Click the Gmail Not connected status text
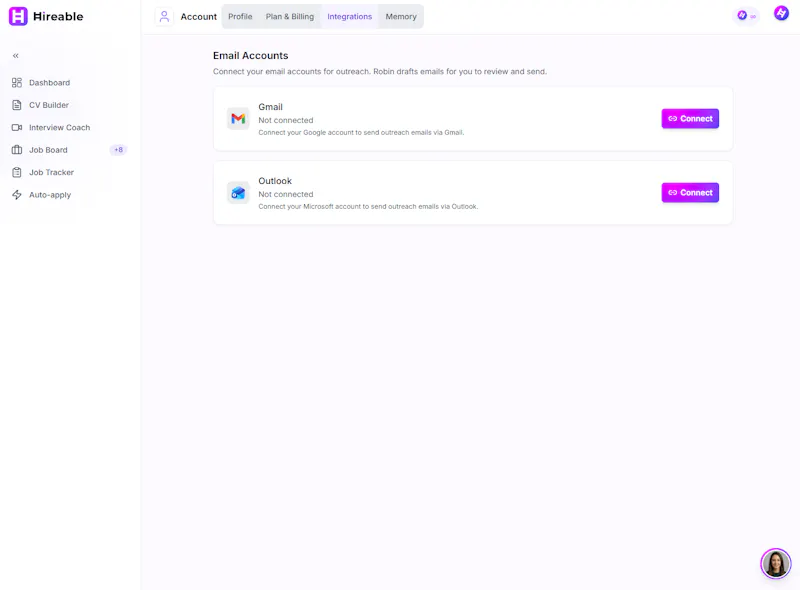This screenshot has height=590, width=800. 286,120
